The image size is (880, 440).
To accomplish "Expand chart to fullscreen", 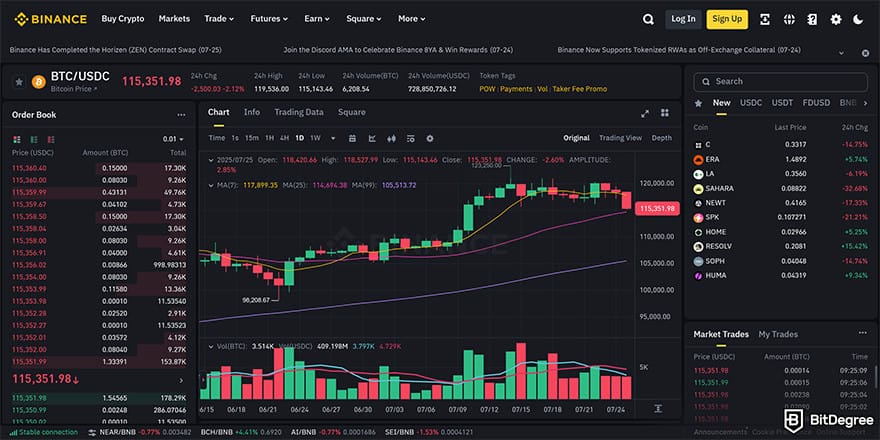I will click(x=645, y=113).
